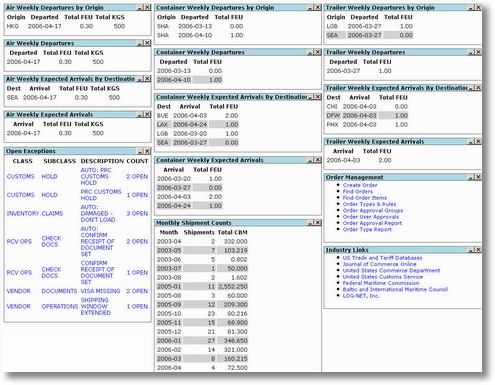The image size is (495, 385).
Task: Close the Industry Links panel
Action: (478, 250)
